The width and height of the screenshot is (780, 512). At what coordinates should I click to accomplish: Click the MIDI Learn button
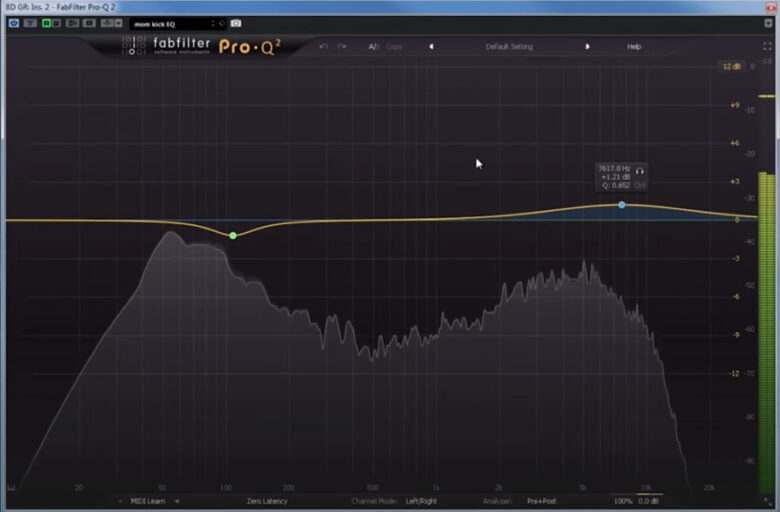(x=147, y=501)
